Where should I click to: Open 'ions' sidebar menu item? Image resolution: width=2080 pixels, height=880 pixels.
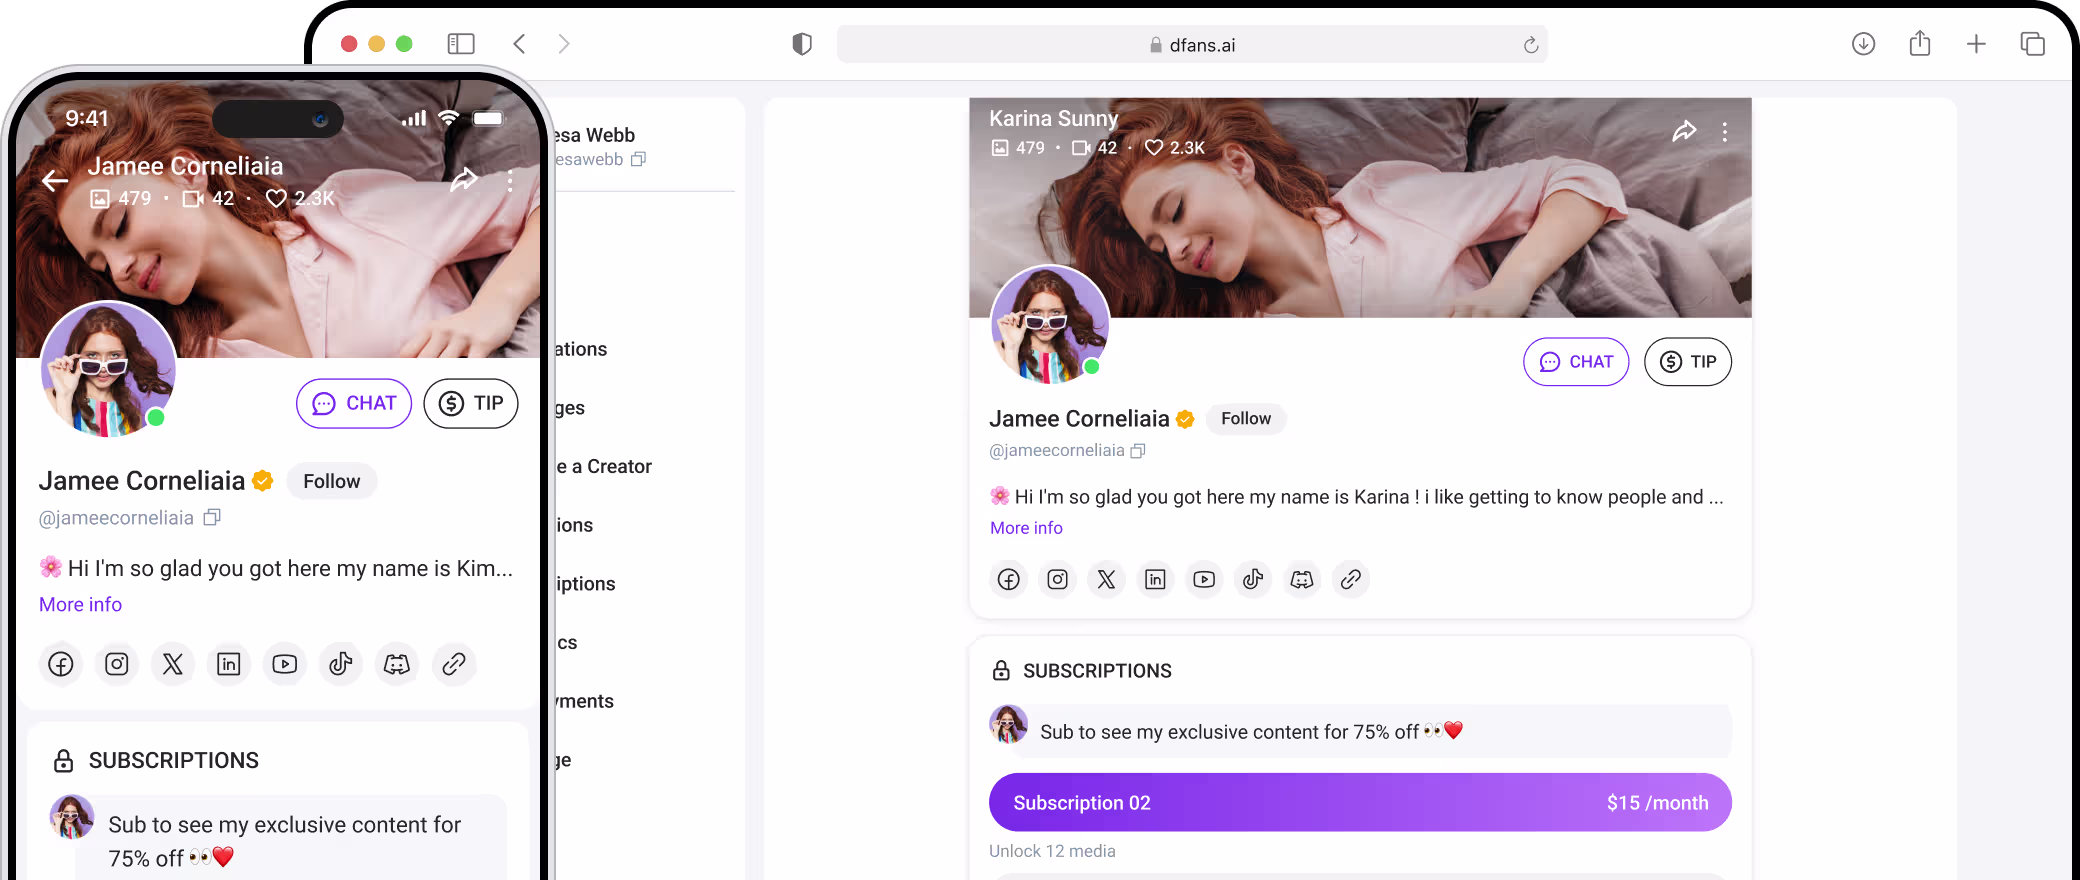[575, 526]
